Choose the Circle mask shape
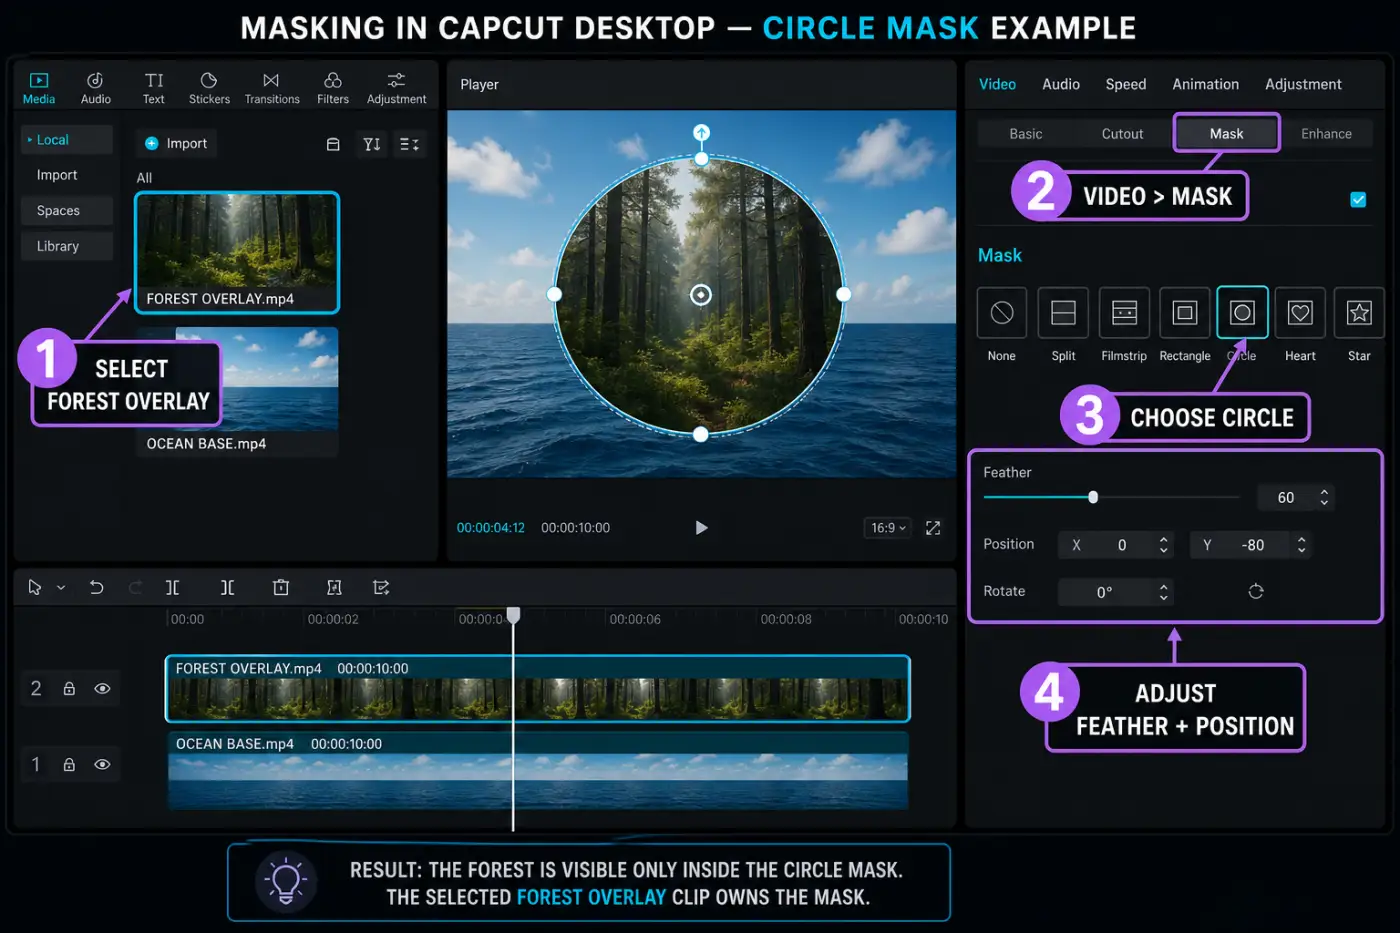This screenshot has height=933, width=1400. tap(1242, 313)
